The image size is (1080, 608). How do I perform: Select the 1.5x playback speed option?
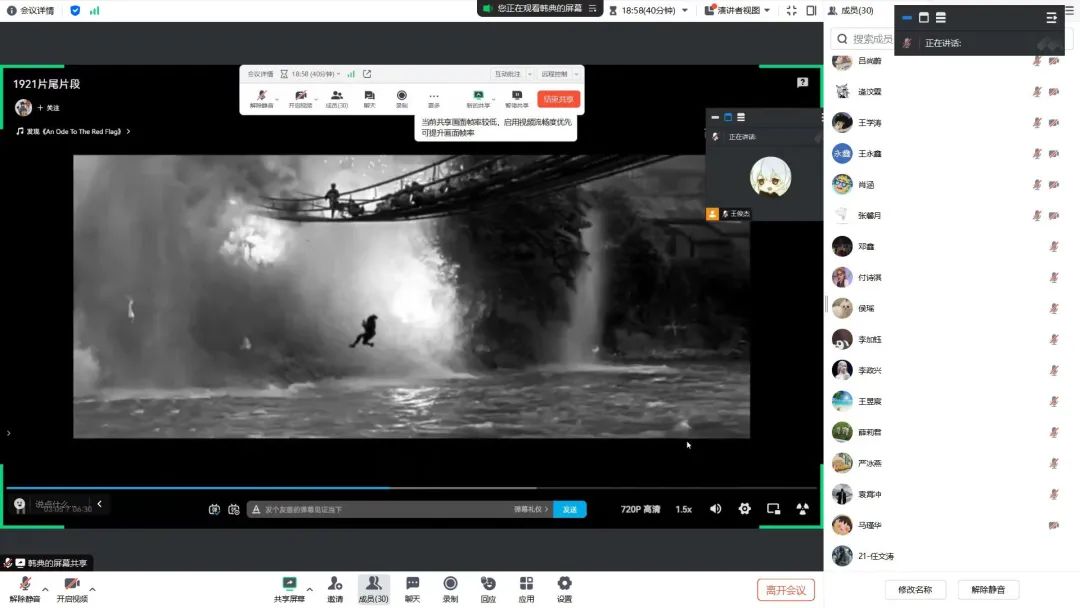coord(684,509)
